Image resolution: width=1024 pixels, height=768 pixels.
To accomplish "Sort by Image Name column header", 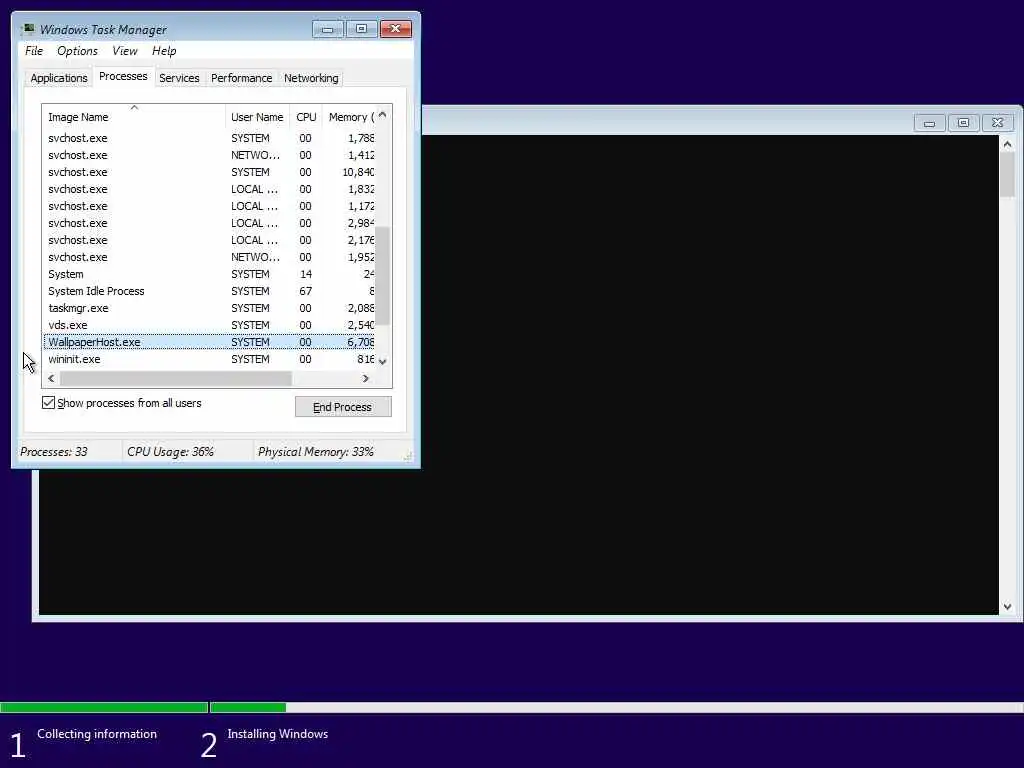I will coord(134,117).
